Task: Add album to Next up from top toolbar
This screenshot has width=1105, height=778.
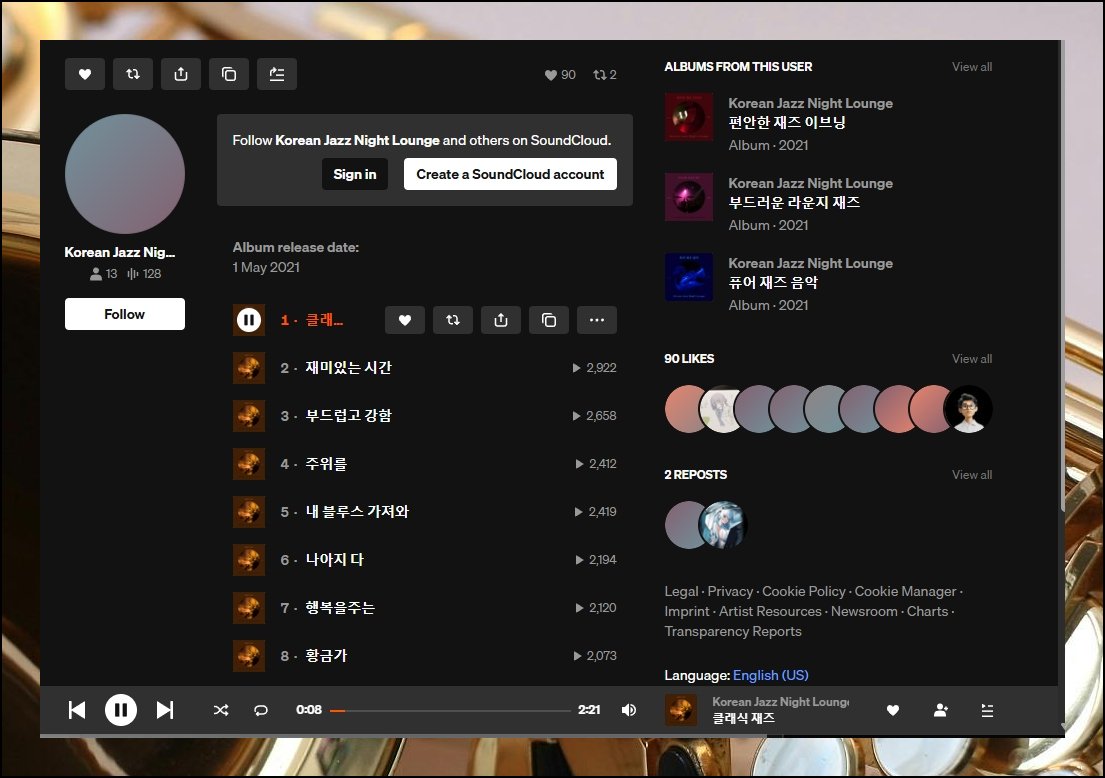Action: click(x=276, y=74)
